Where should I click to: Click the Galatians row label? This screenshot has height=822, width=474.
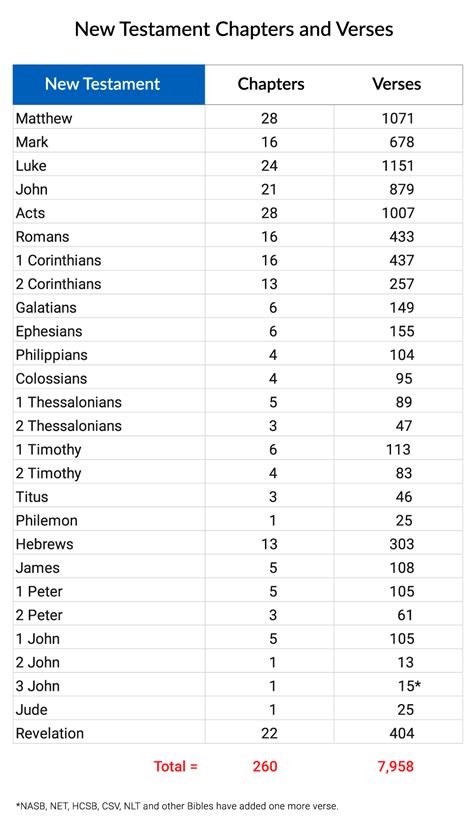pyautogui.click(x=46, y=307)
